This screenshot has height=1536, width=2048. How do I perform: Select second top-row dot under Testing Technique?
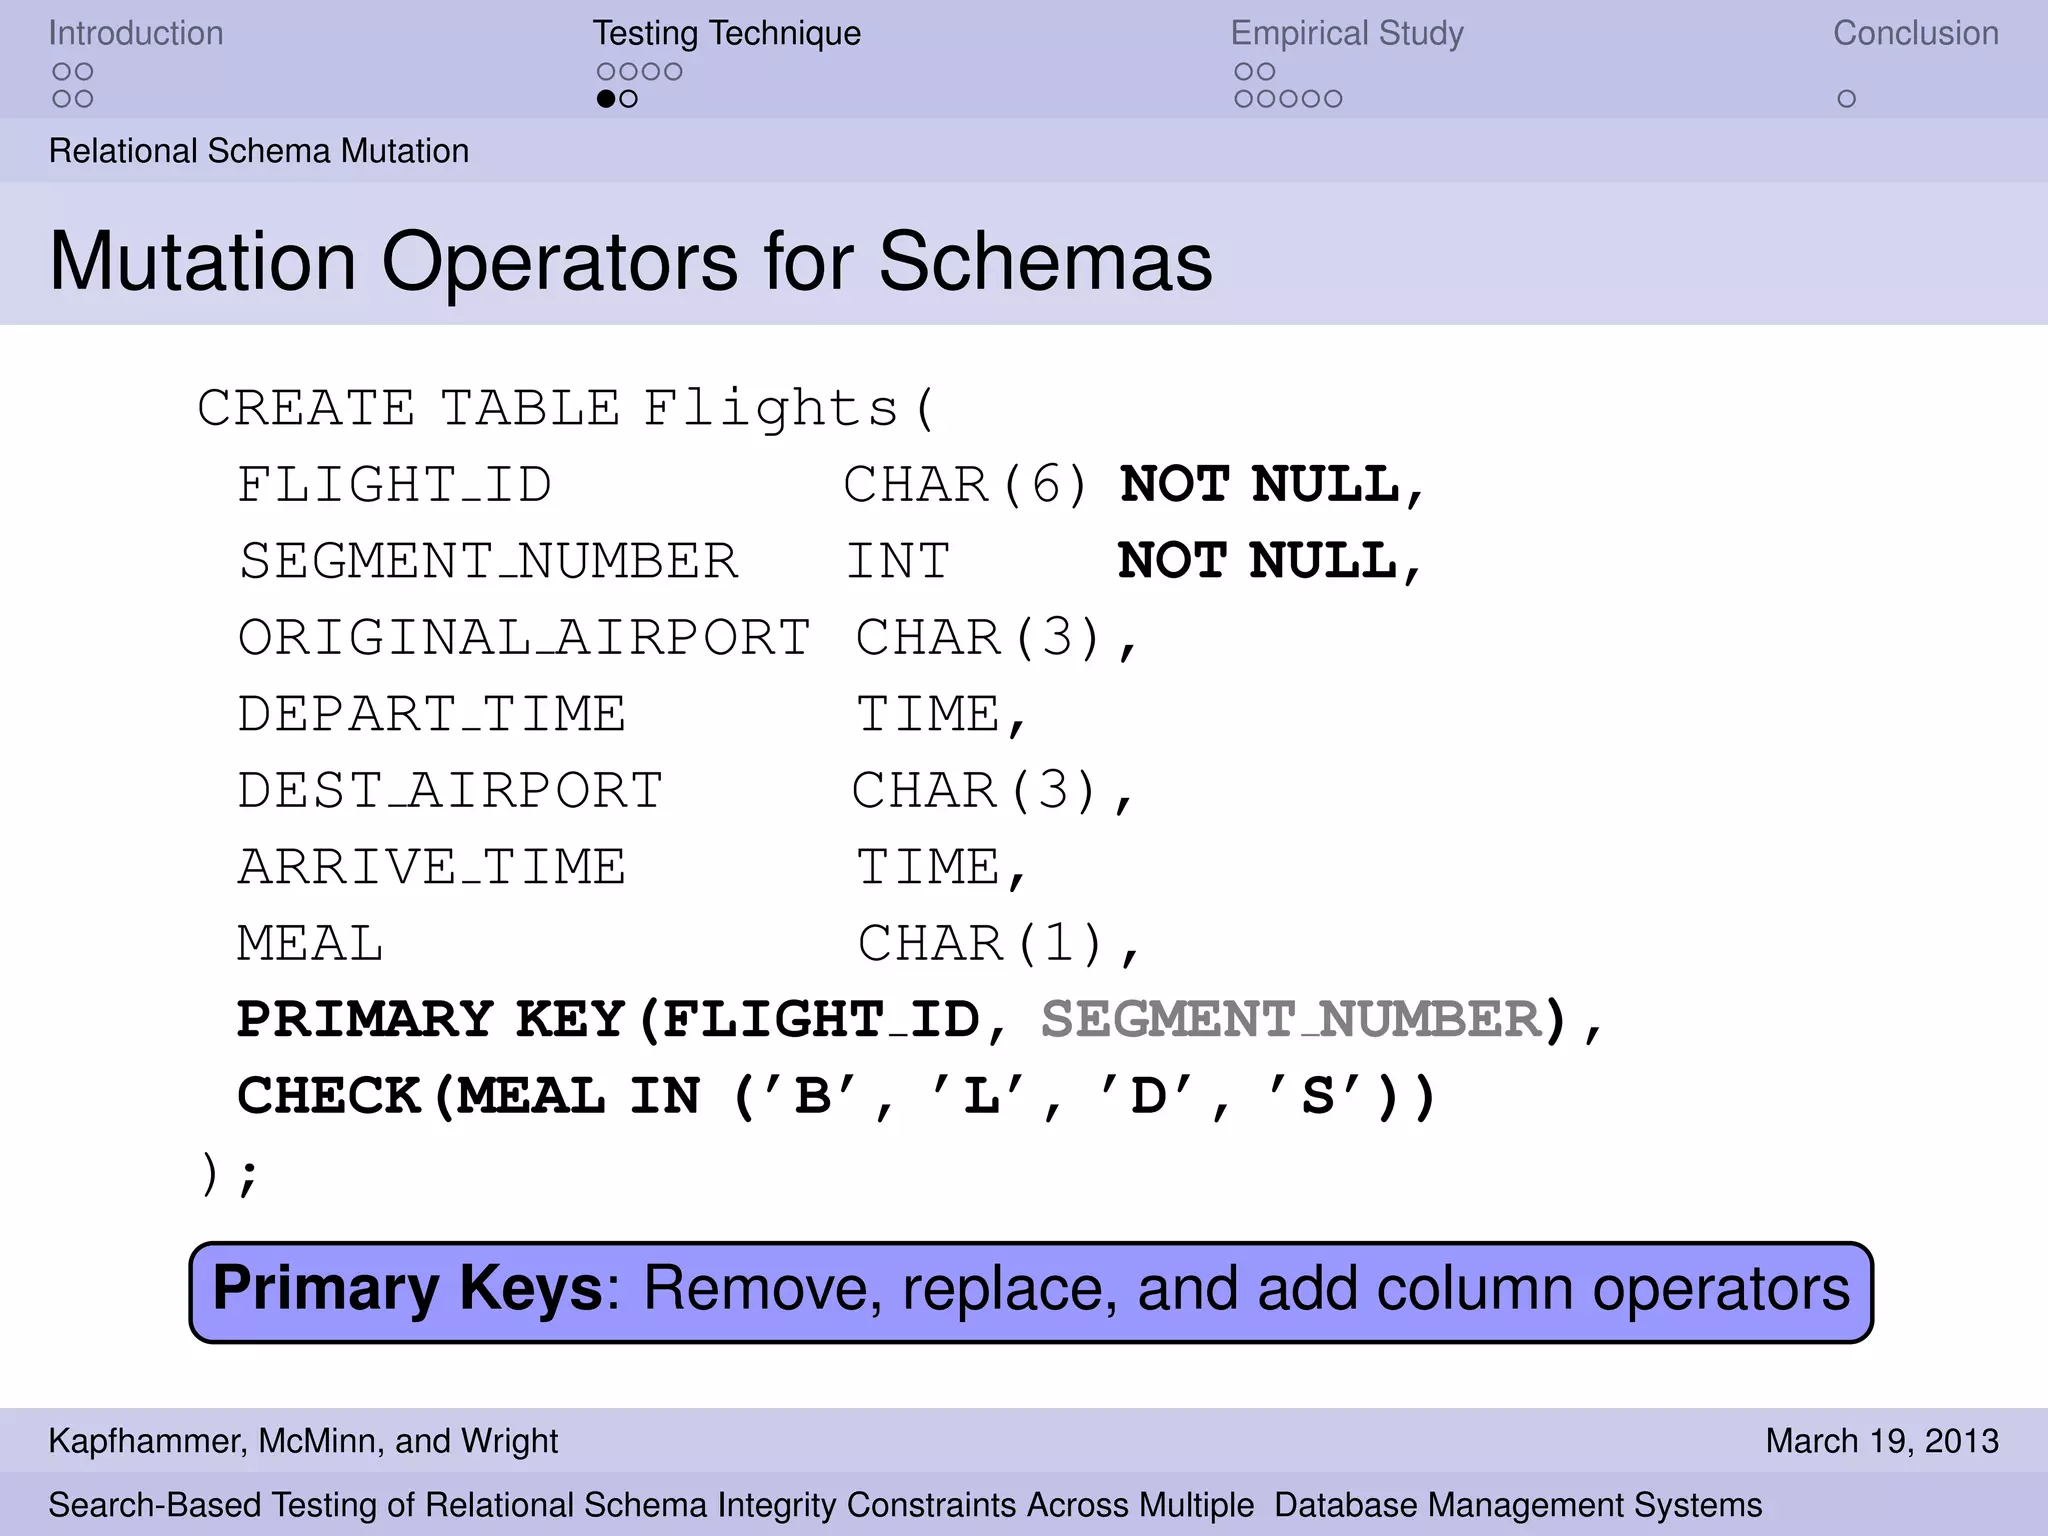(x=628, y=72)
